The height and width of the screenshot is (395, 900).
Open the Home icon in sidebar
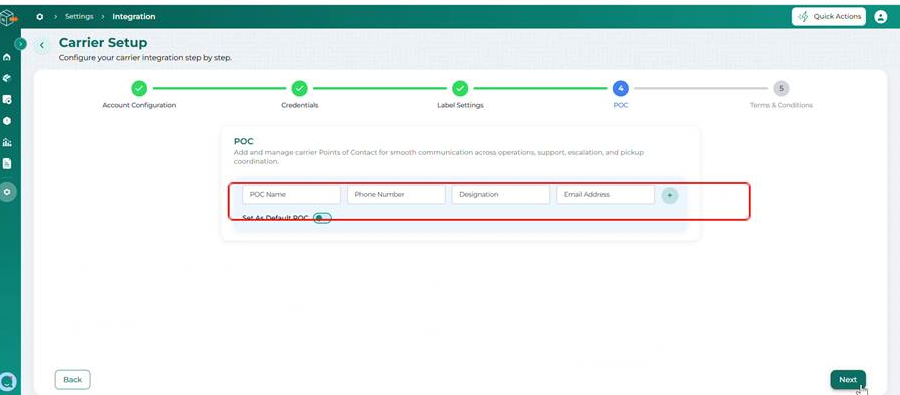tap(7, 57)
